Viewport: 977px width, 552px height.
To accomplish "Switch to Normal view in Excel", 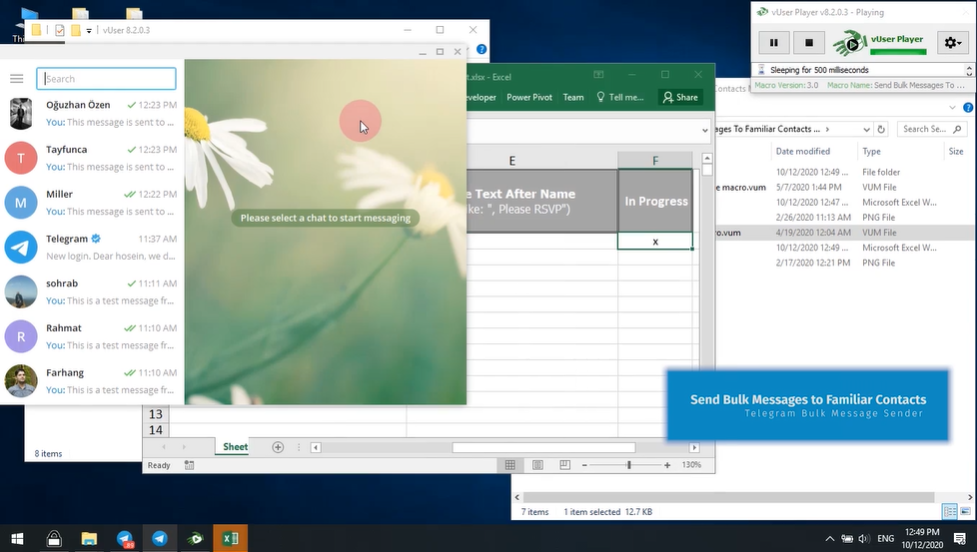I will (510, 465).
